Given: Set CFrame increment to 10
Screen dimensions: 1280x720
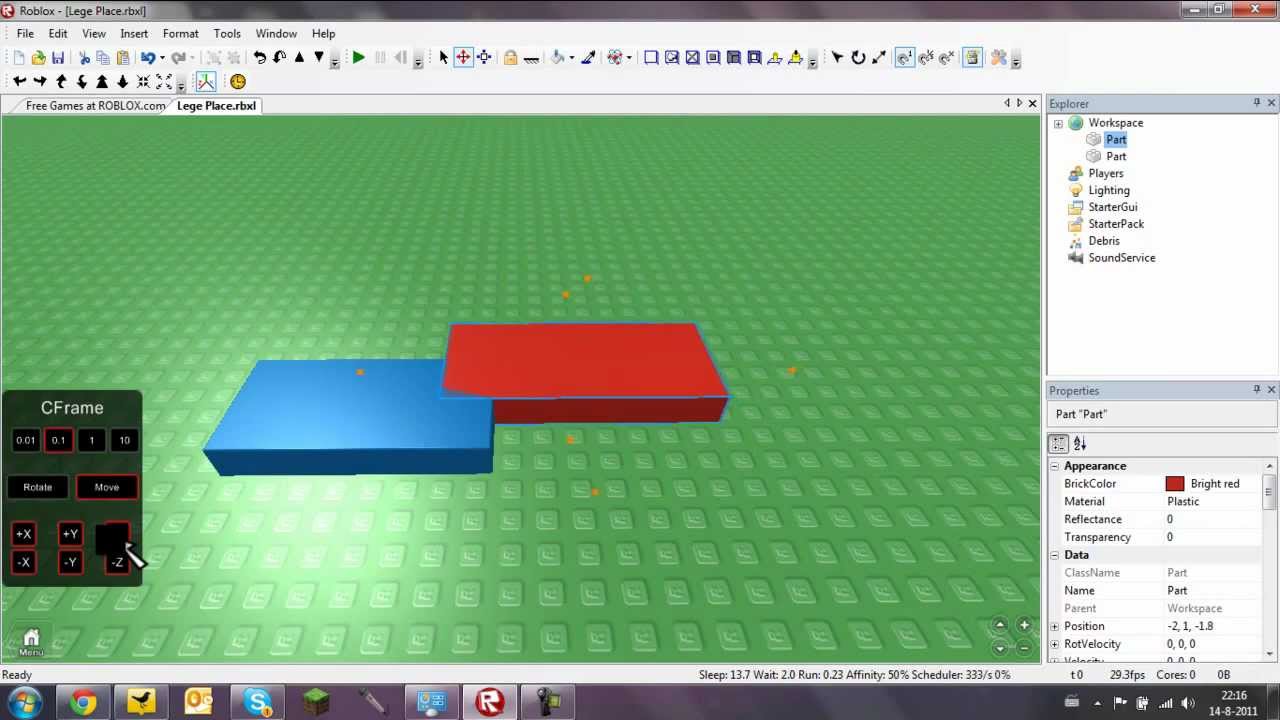Looking at the screenshot, I should [x=125, y=441].
